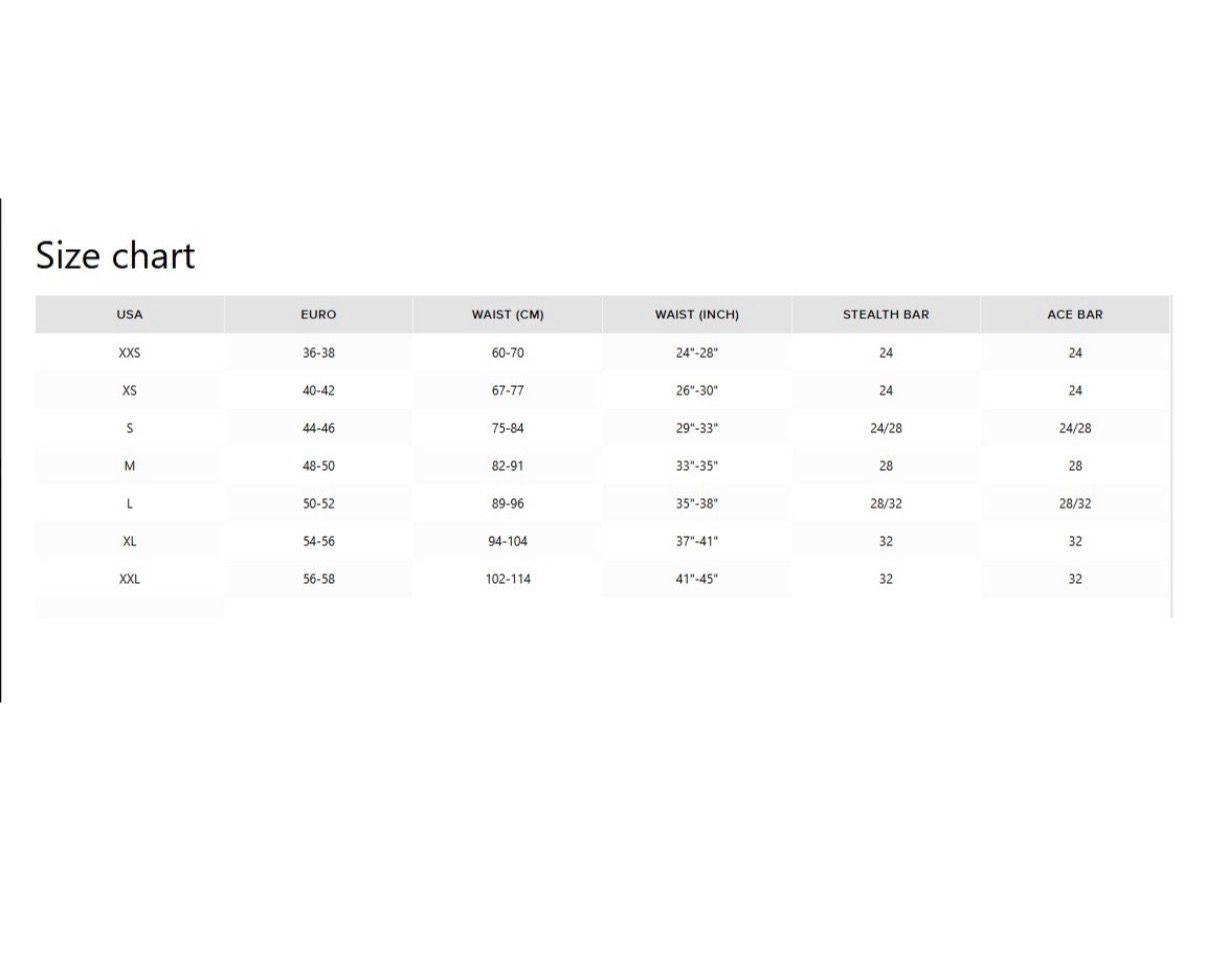
Task: Click the 54-56 Euro size cell
Action: tap(318, 541)
